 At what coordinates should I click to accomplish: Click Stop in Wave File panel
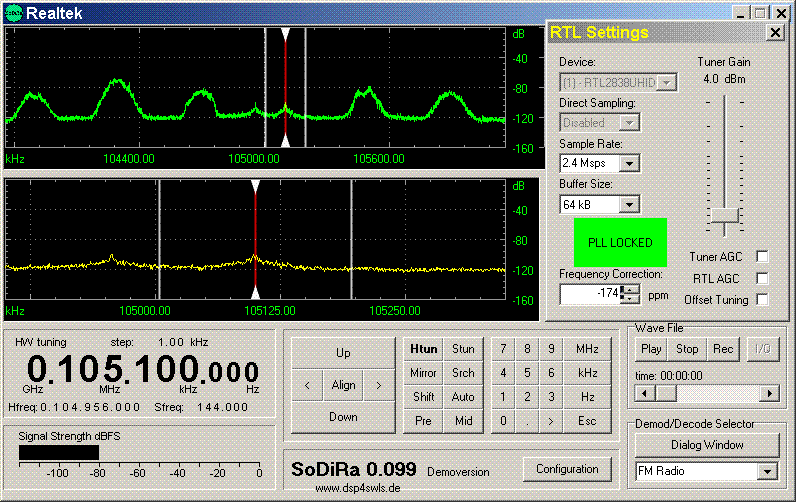coord(687,349)
